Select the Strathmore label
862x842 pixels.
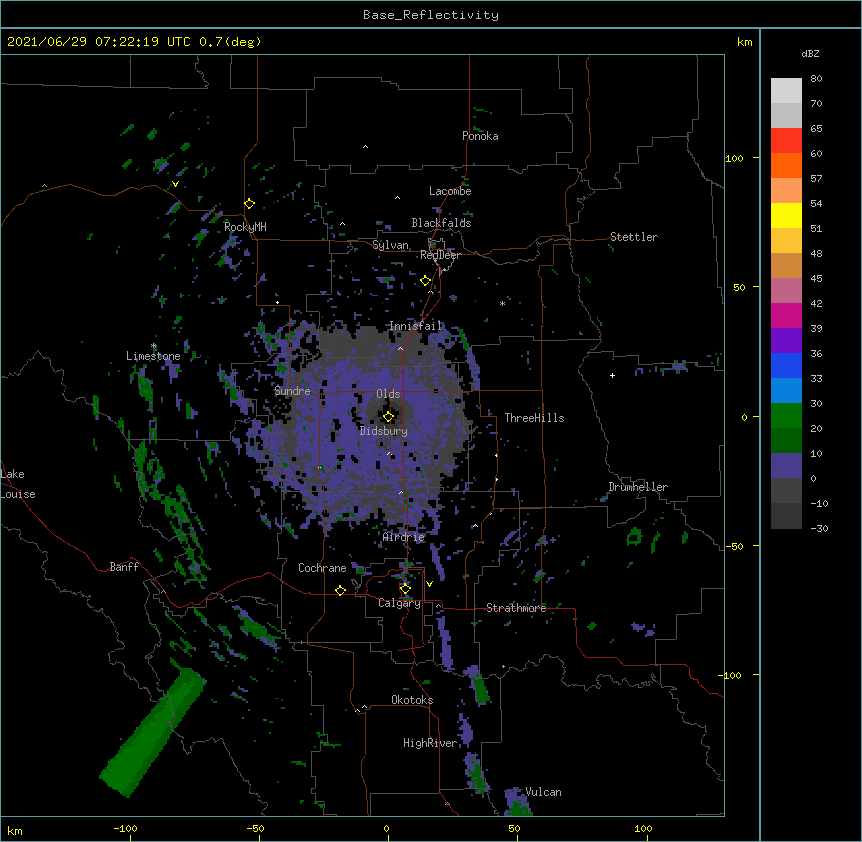pyautogui.click(x=516, y=608)
